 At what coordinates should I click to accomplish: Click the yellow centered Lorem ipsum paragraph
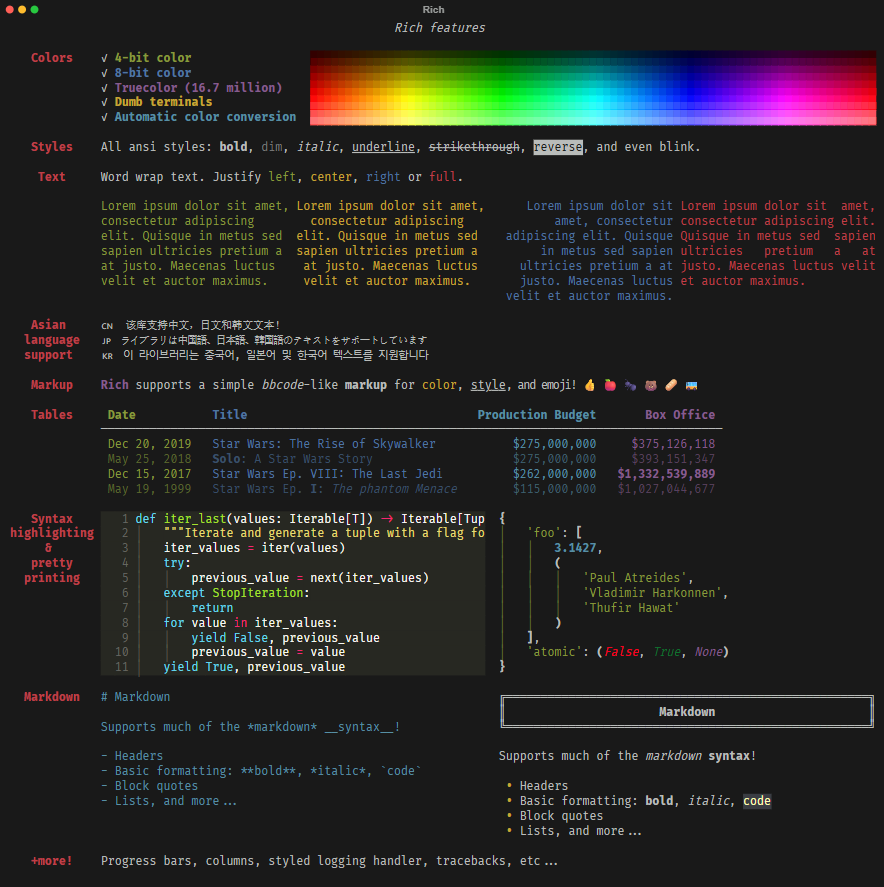coord(390,243)
